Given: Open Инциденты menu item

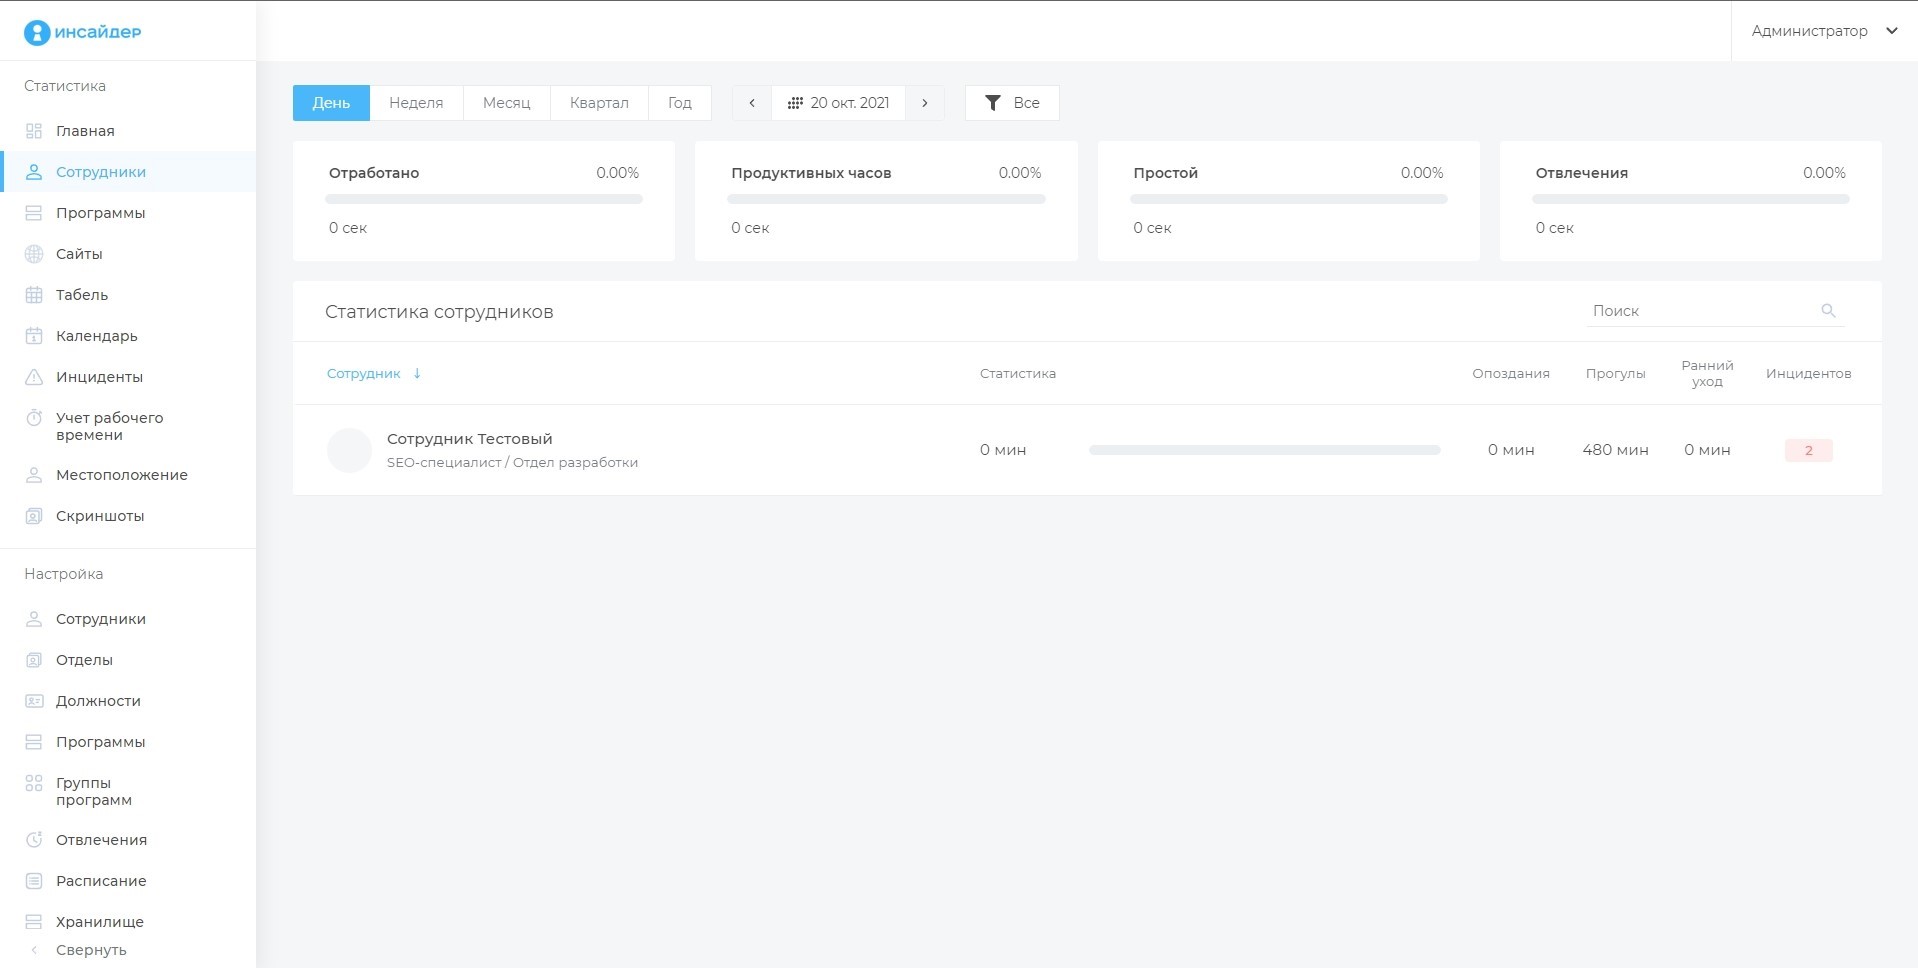Looking at the screenshot, I should click(128, 377).
